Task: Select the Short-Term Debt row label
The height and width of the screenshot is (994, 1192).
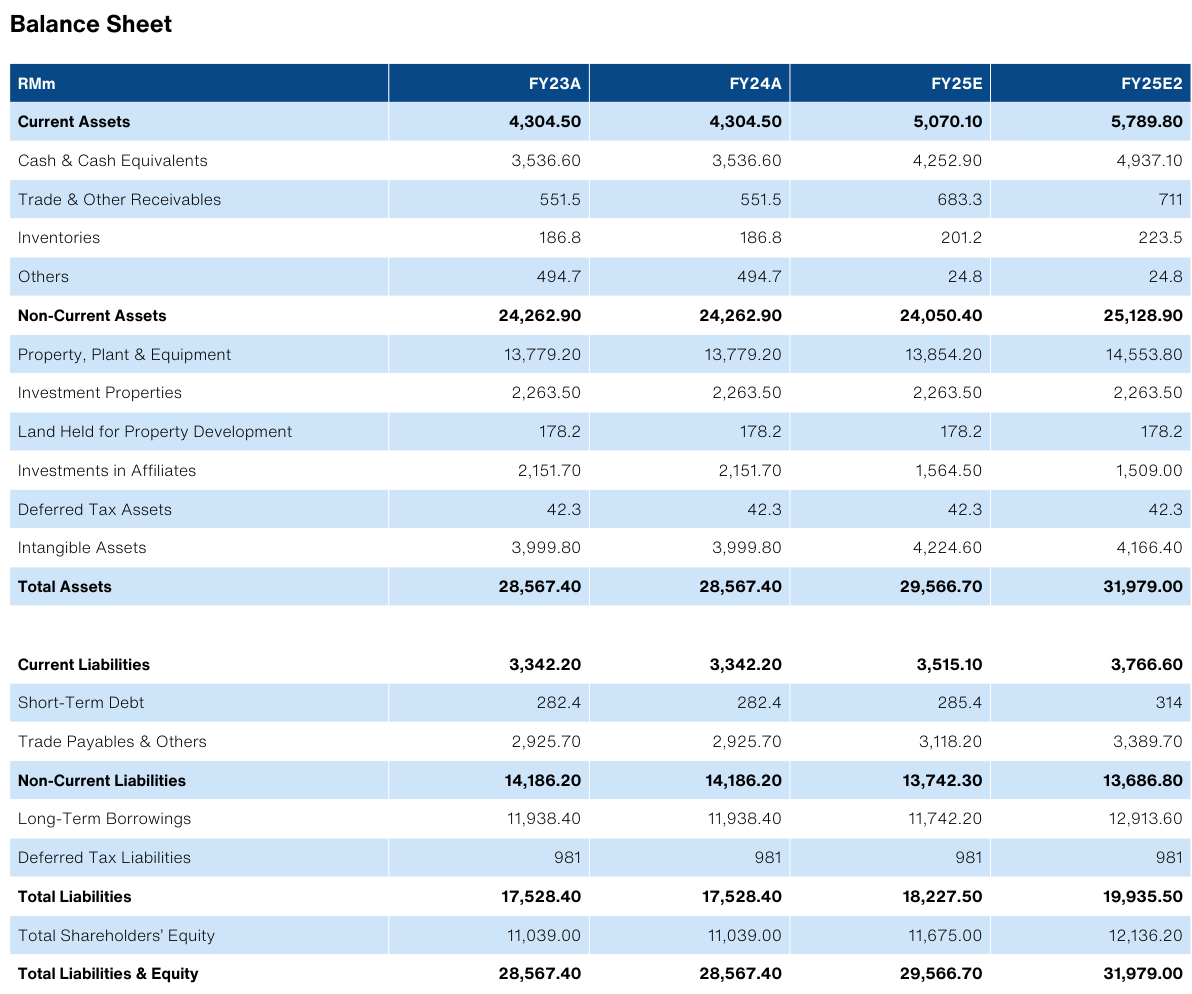Action: (x=81, y=703)
